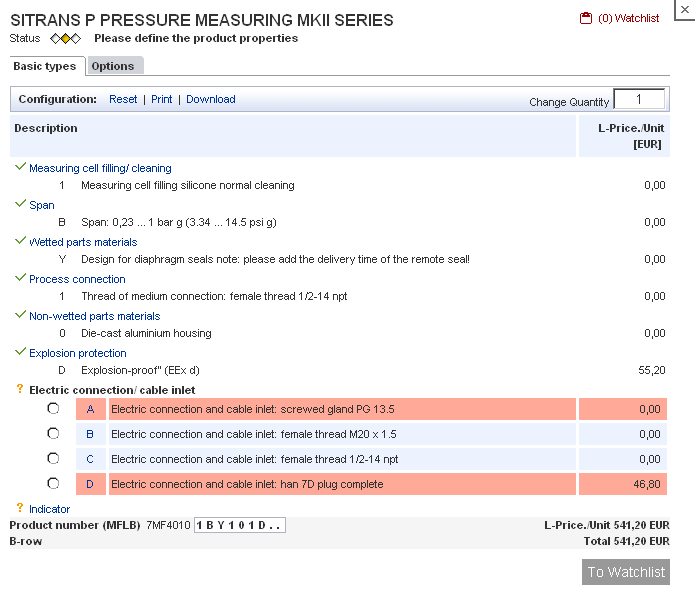The height and width of the screenshot is (595, 695).
Task: Click green checkmark beside Span
Action: [20, 204]
